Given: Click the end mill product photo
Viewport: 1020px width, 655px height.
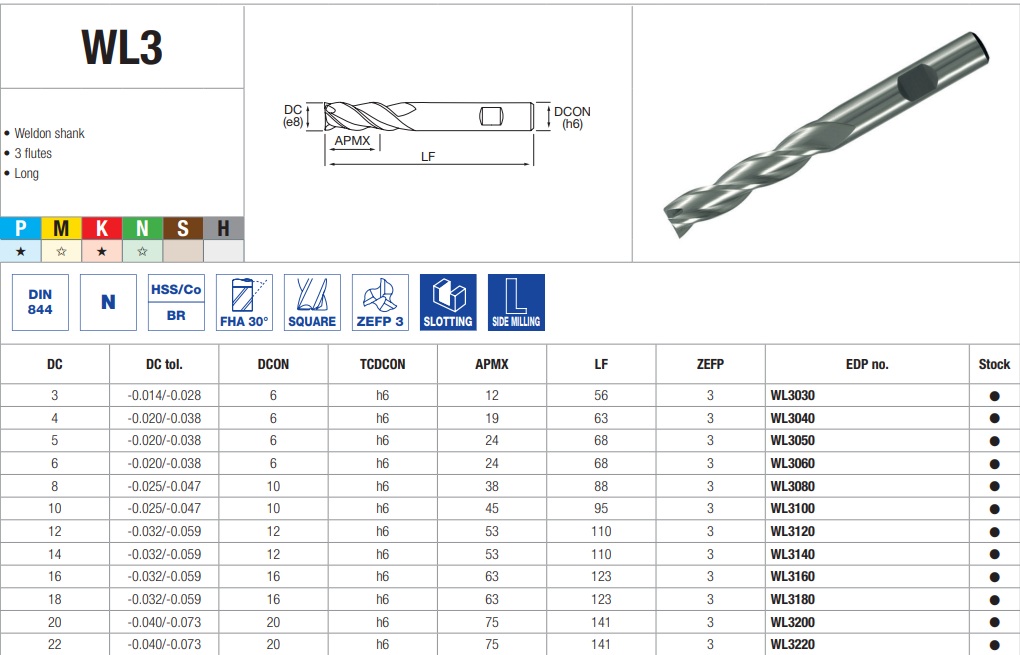Looking at the screenshot, I should click(x=826, y=134).
